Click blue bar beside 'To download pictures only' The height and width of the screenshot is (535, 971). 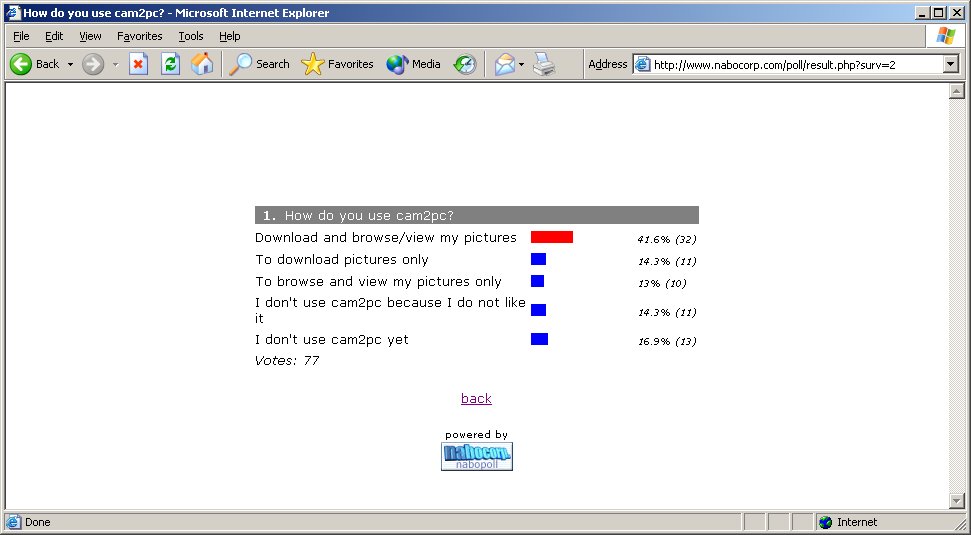pos(538,259)
